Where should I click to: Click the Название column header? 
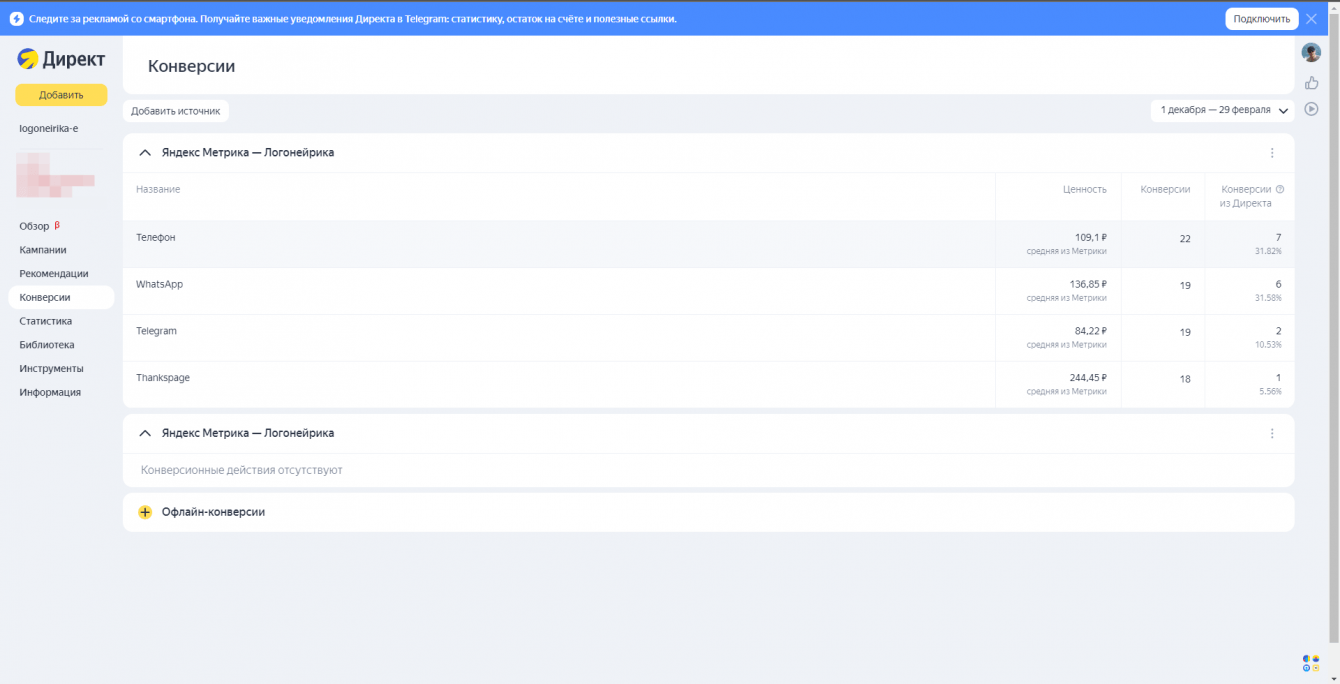click(x=158, y=189)
